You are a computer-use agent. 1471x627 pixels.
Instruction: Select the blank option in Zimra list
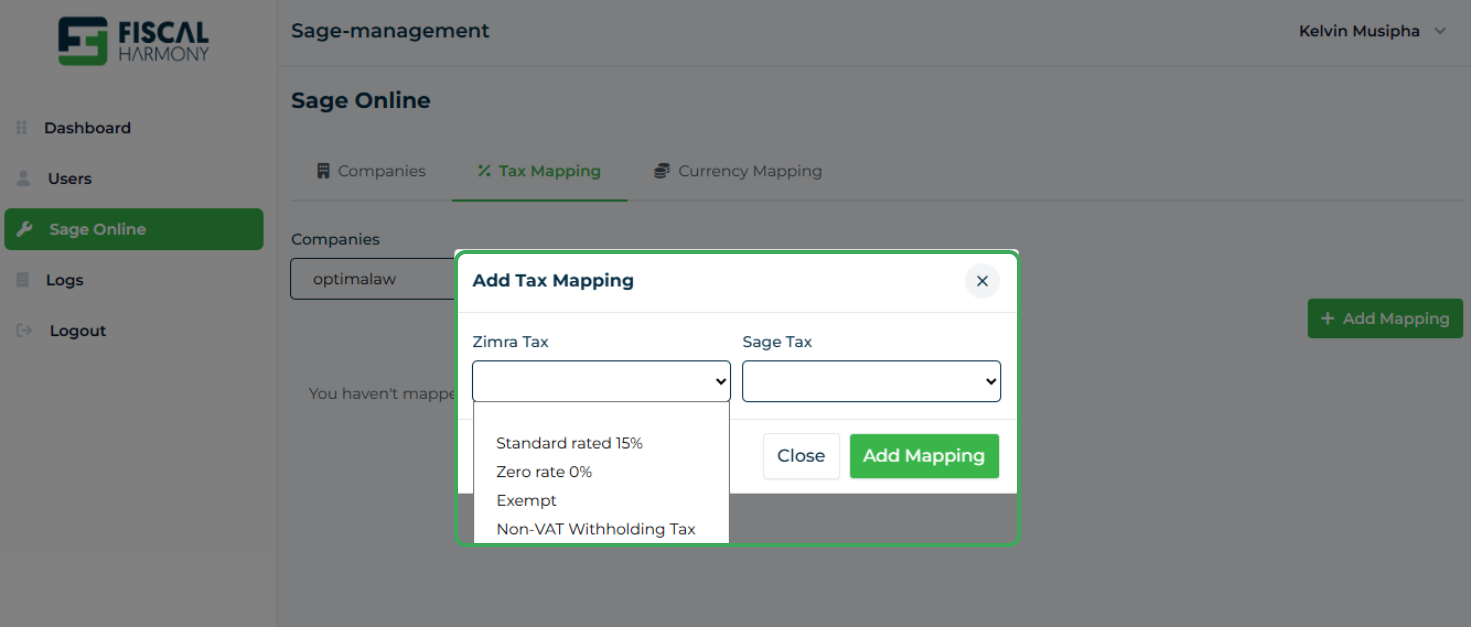(x=601, y=417)
